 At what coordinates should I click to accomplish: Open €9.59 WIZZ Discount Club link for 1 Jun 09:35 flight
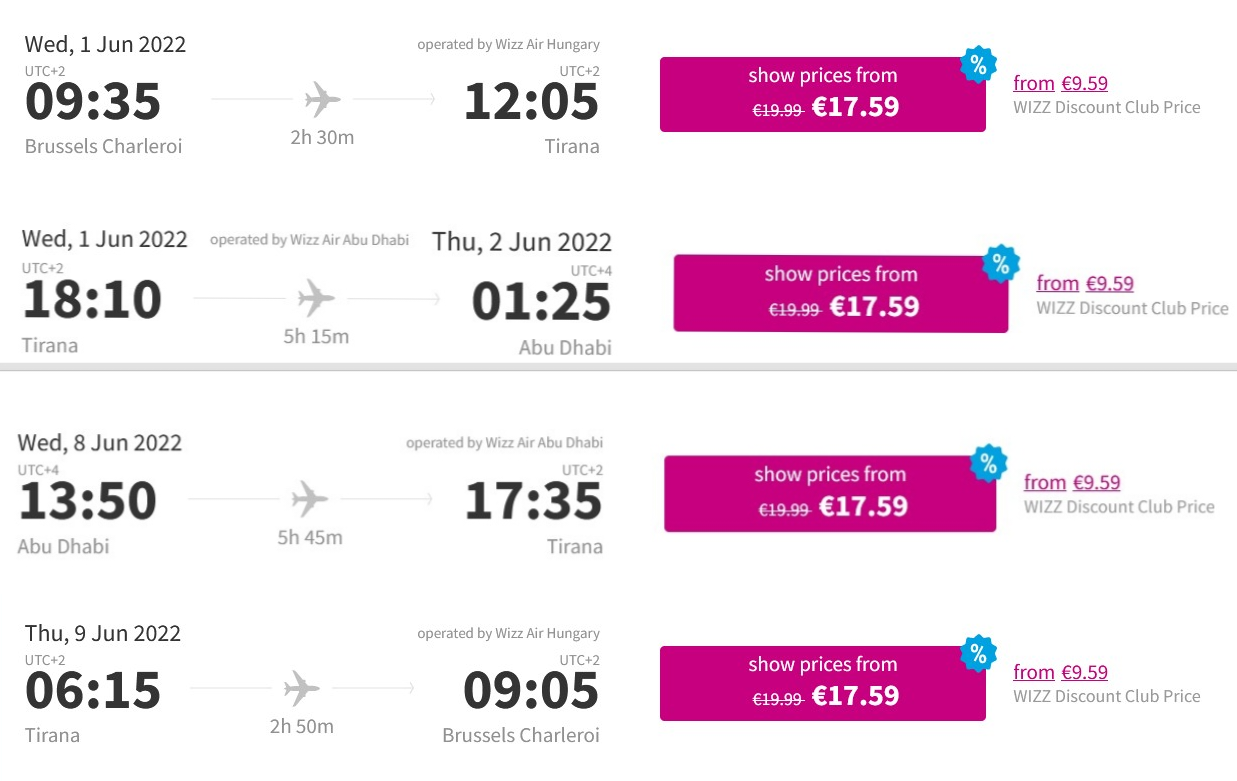point(1060,83)
